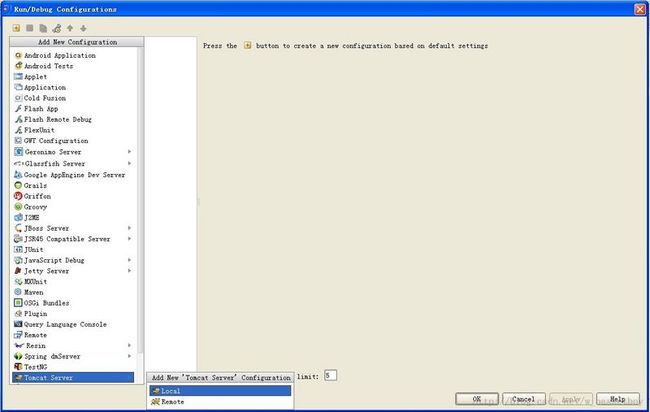Click the JUnit icon
This screenshot has height=412, width=650.
[x=18, y=250]
